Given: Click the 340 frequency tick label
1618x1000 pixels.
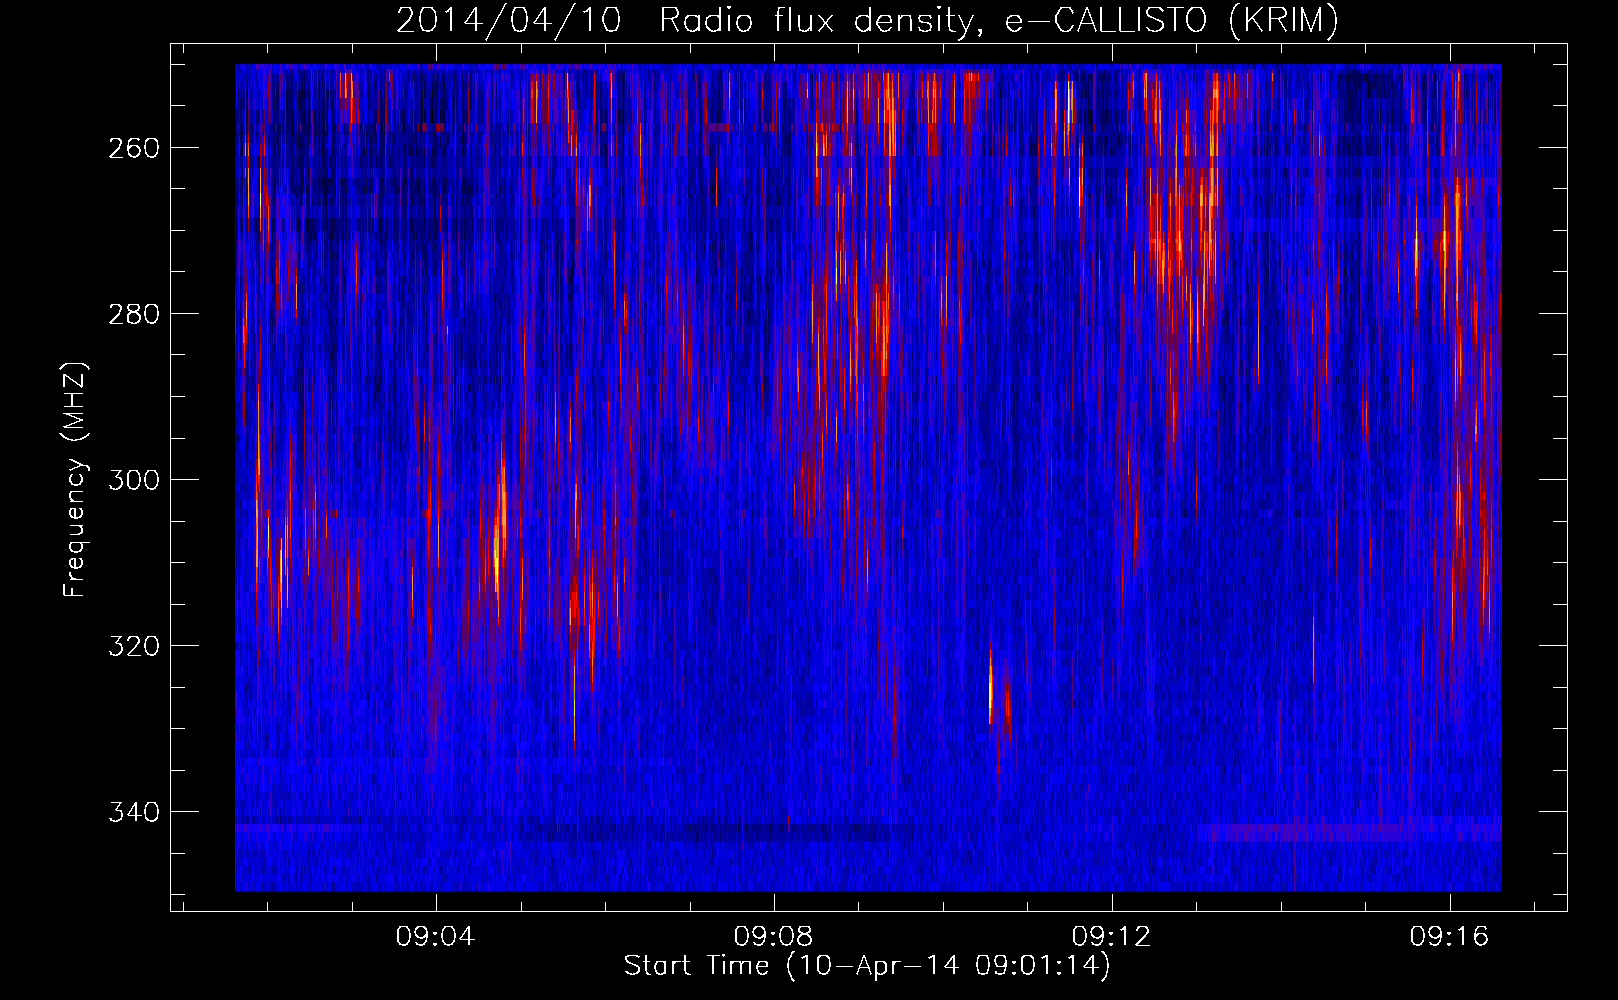Looking at the screenshot, I should pyautogui.click(x=134, y=812).
